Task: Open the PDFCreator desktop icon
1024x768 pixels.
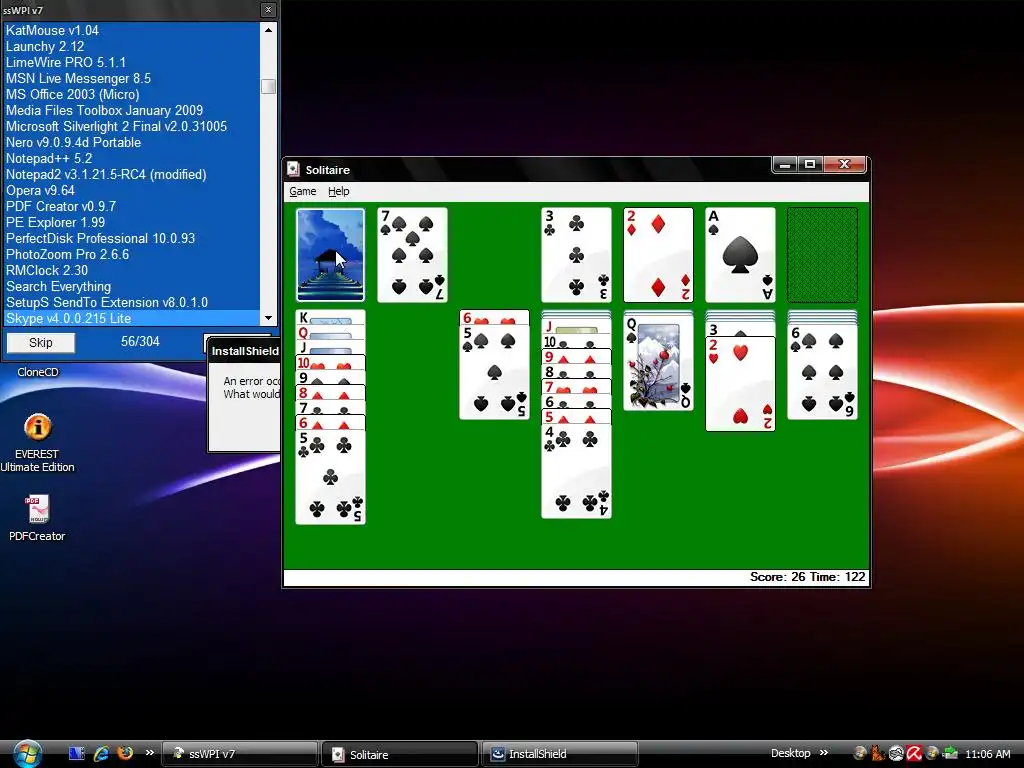Action: click(x=37, y=519)
